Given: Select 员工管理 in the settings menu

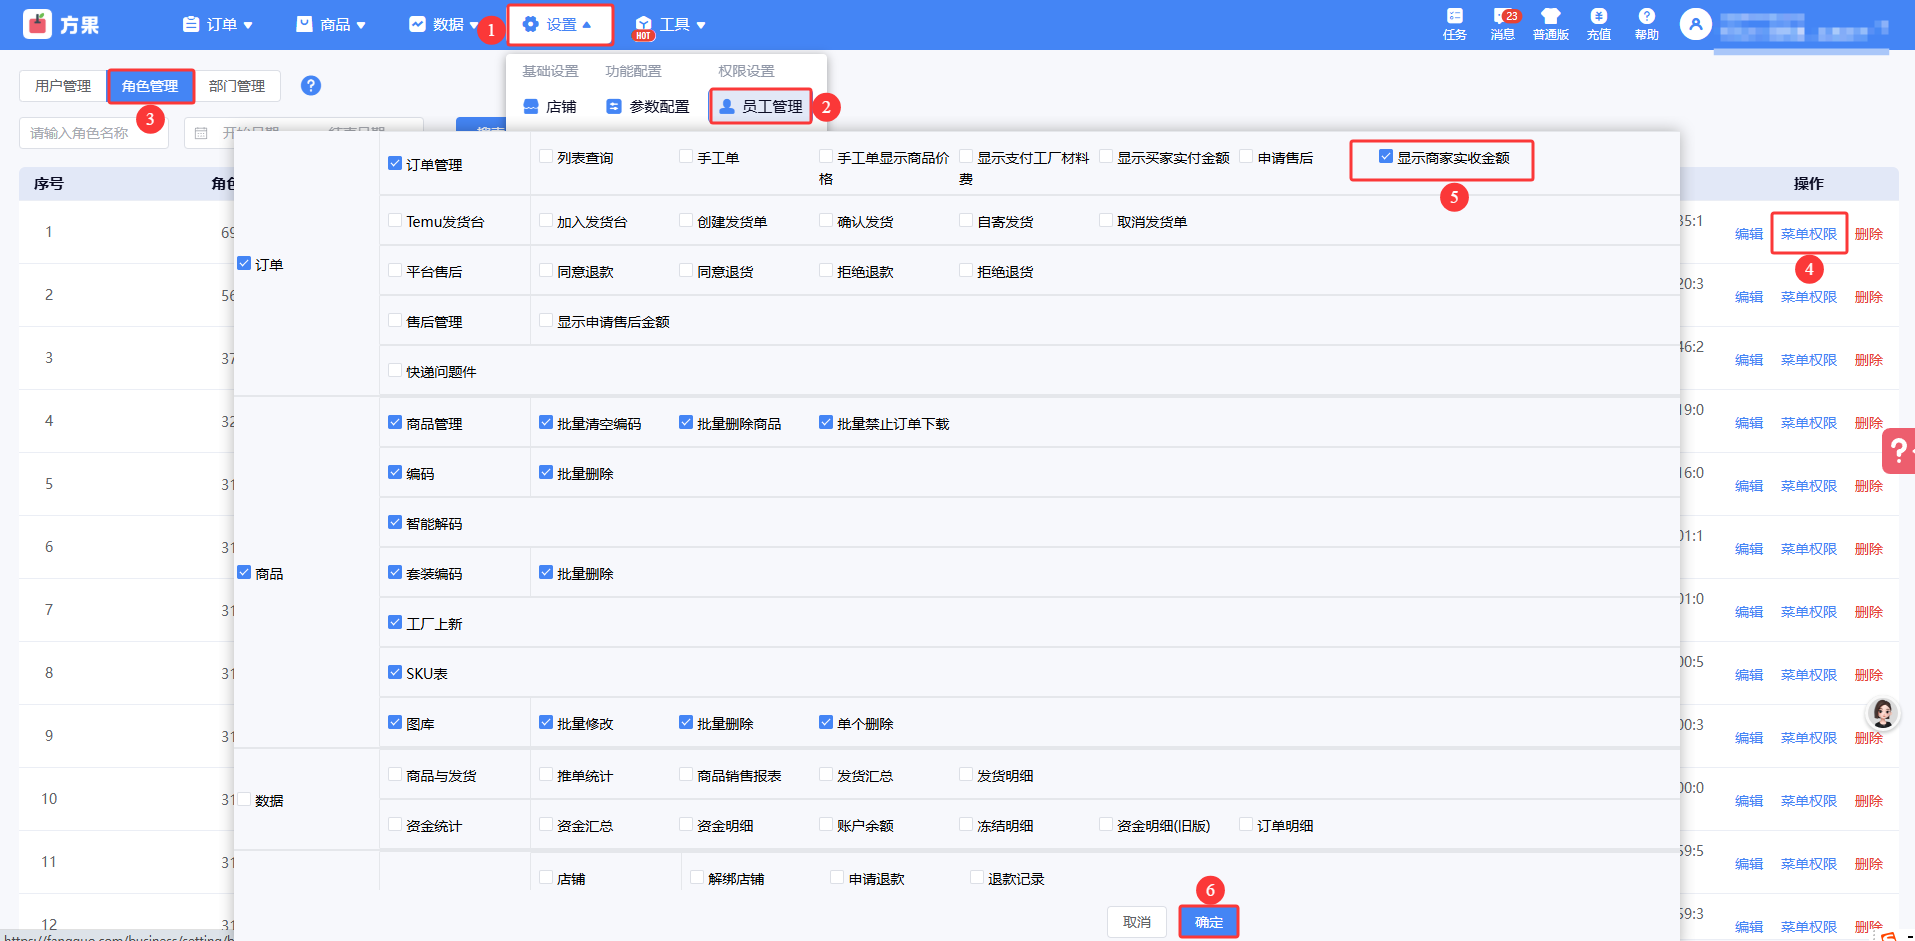Looking at the screenshot, I should tap(761, 107).
